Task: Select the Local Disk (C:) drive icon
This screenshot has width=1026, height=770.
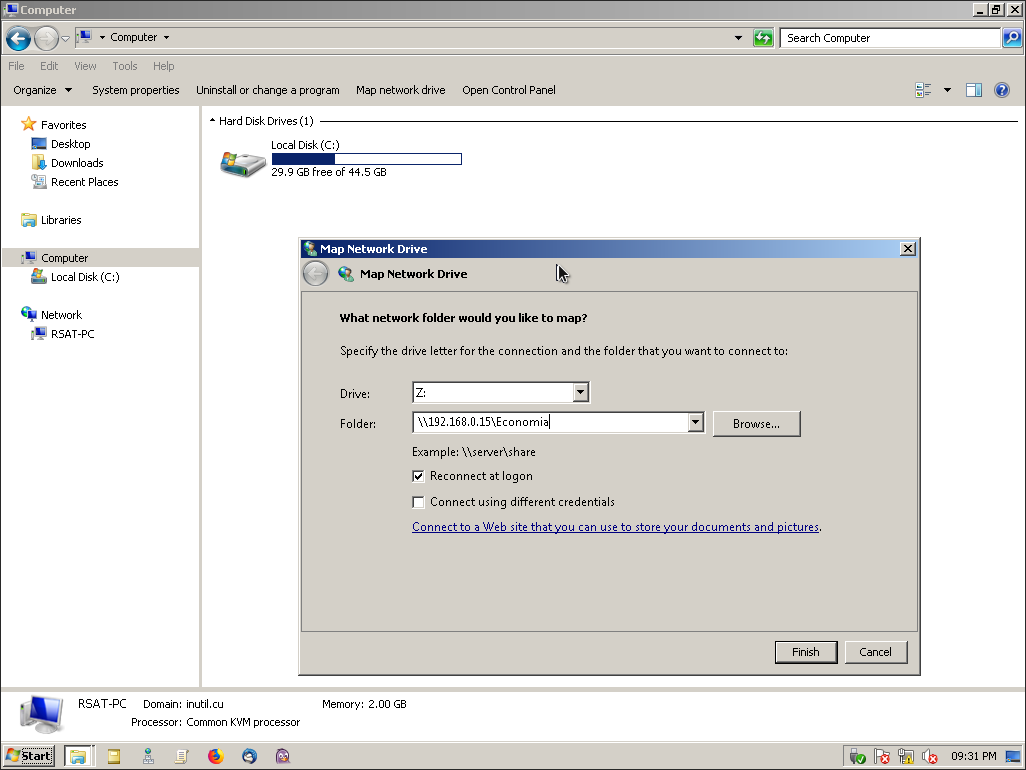Action: point(243,164)
